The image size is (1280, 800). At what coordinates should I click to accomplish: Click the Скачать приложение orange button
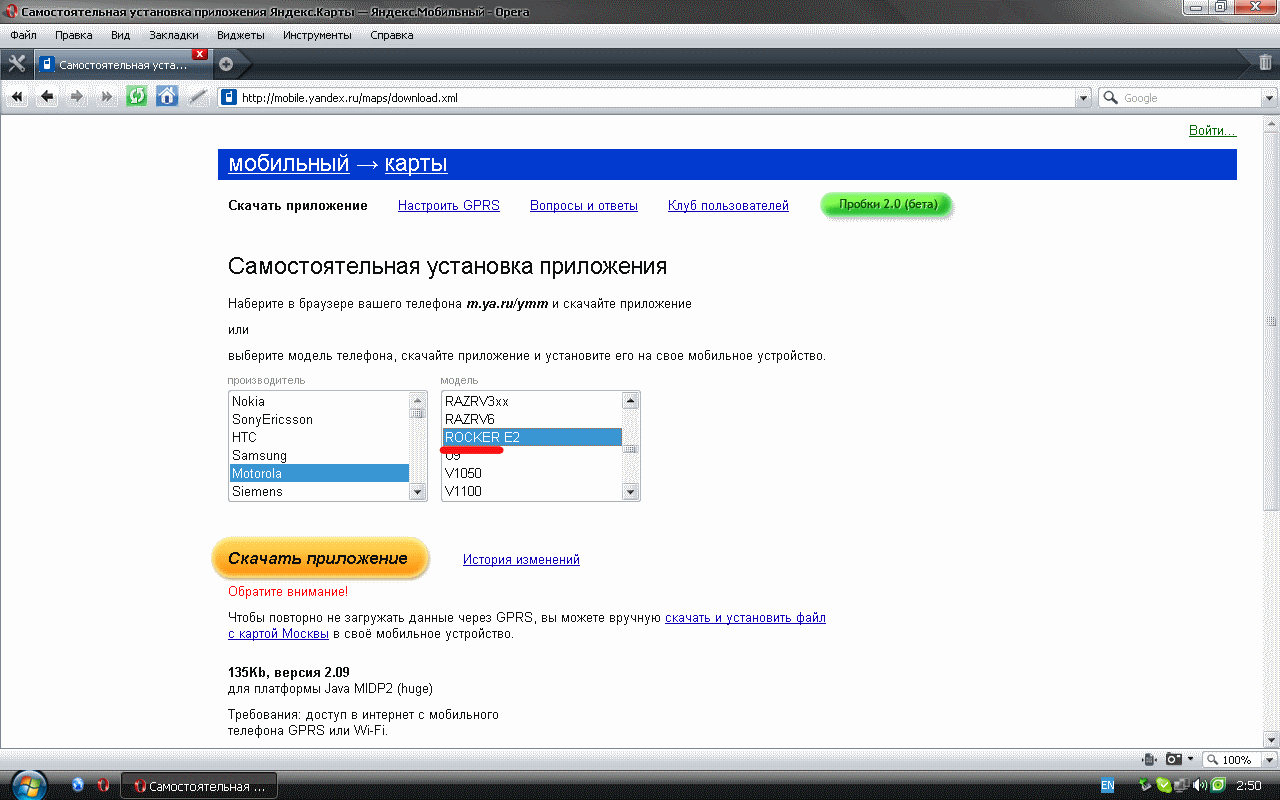(x=319, y=559)
